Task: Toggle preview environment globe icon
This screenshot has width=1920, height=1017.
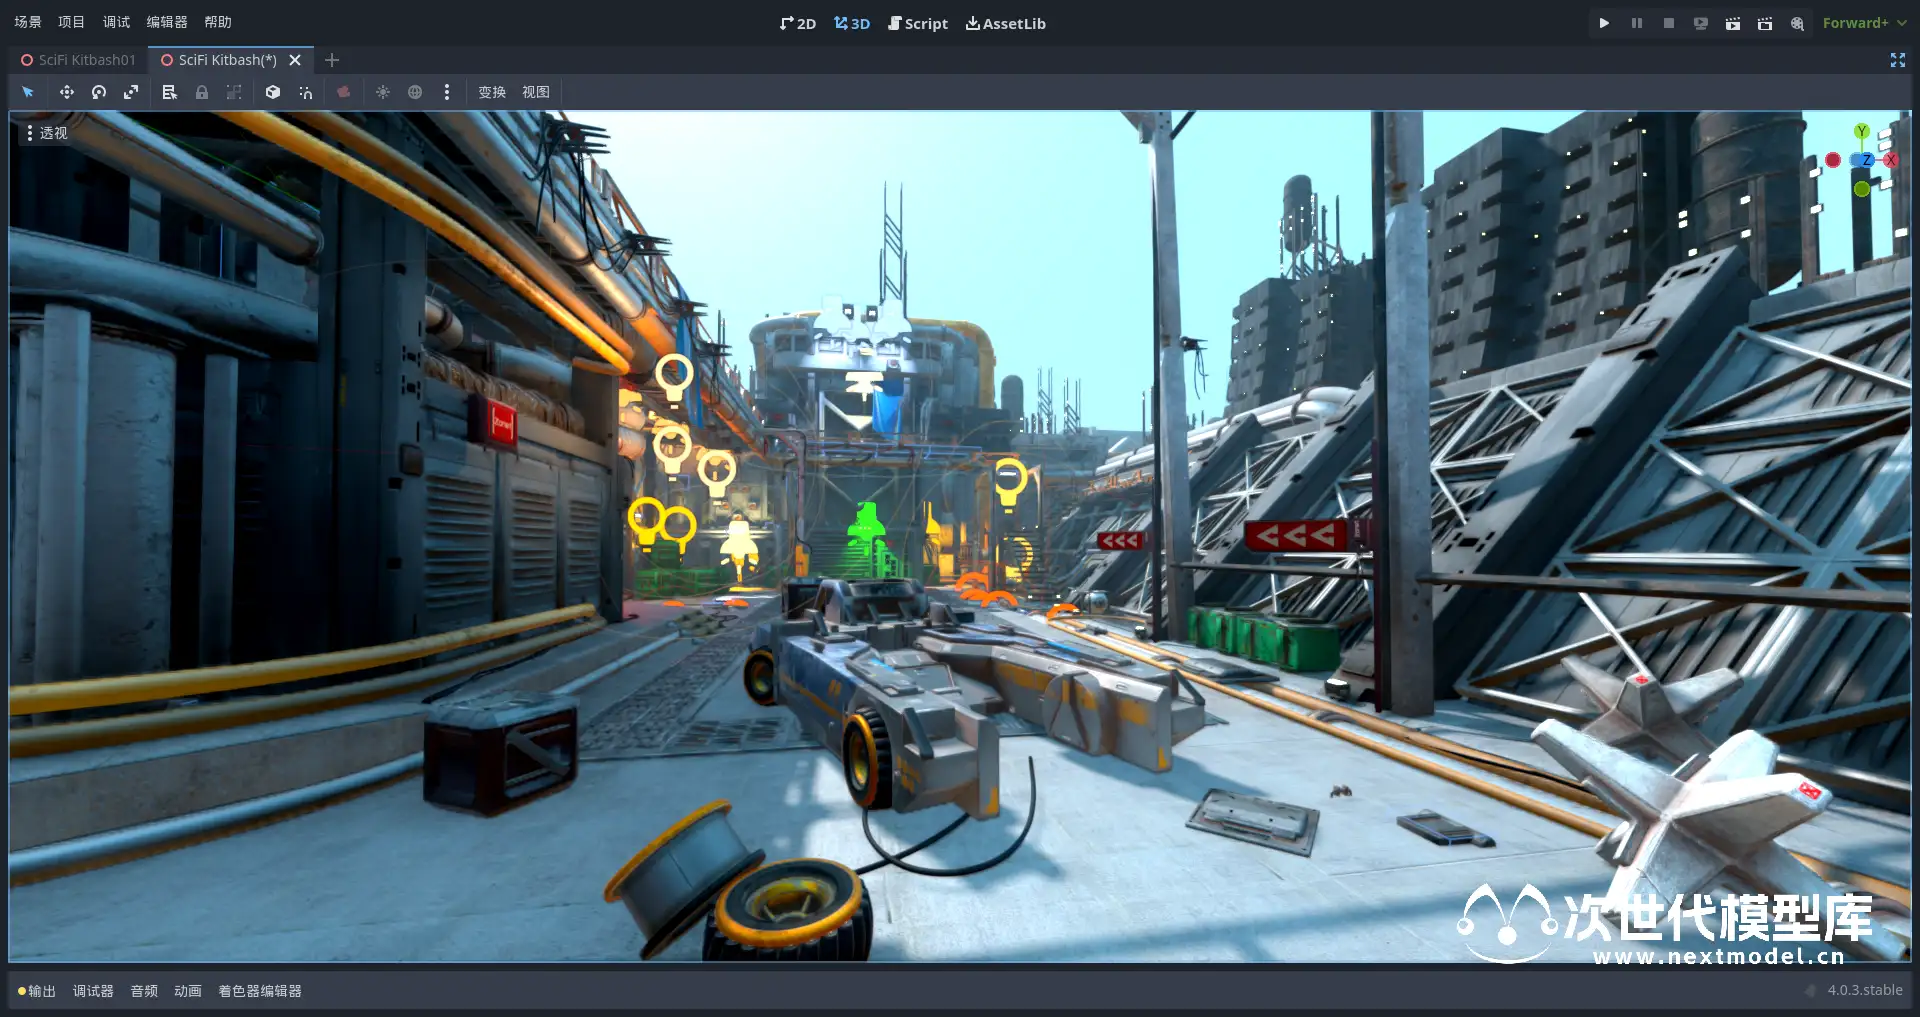Action: pos(415,92)
